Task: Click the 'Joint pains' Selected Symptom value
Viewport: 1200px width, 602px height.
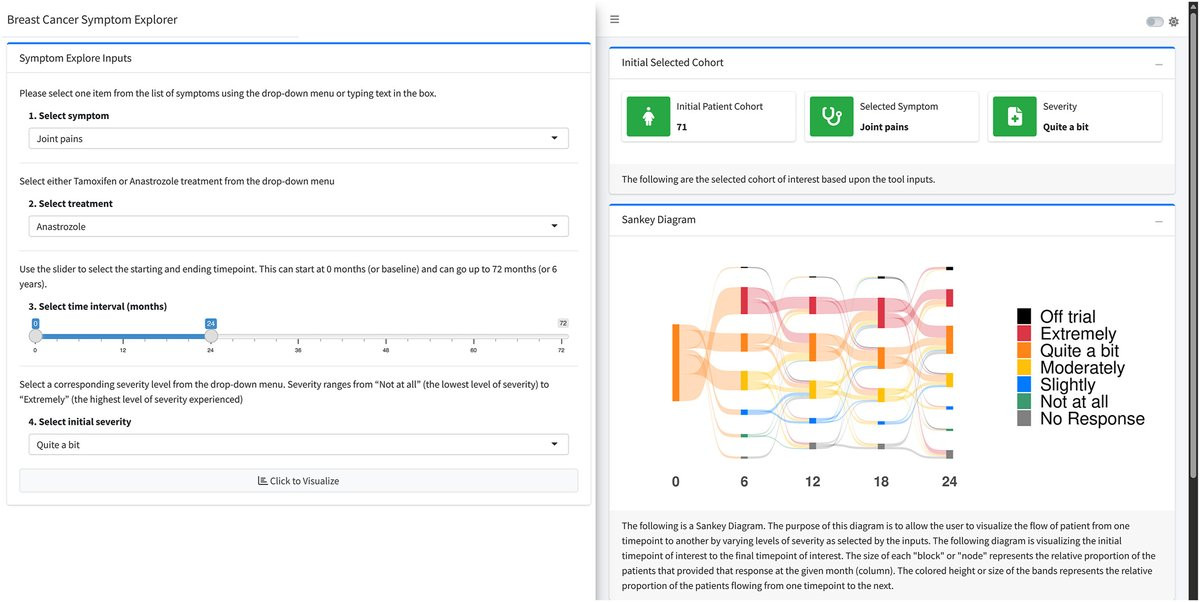Action: point(884,128)
